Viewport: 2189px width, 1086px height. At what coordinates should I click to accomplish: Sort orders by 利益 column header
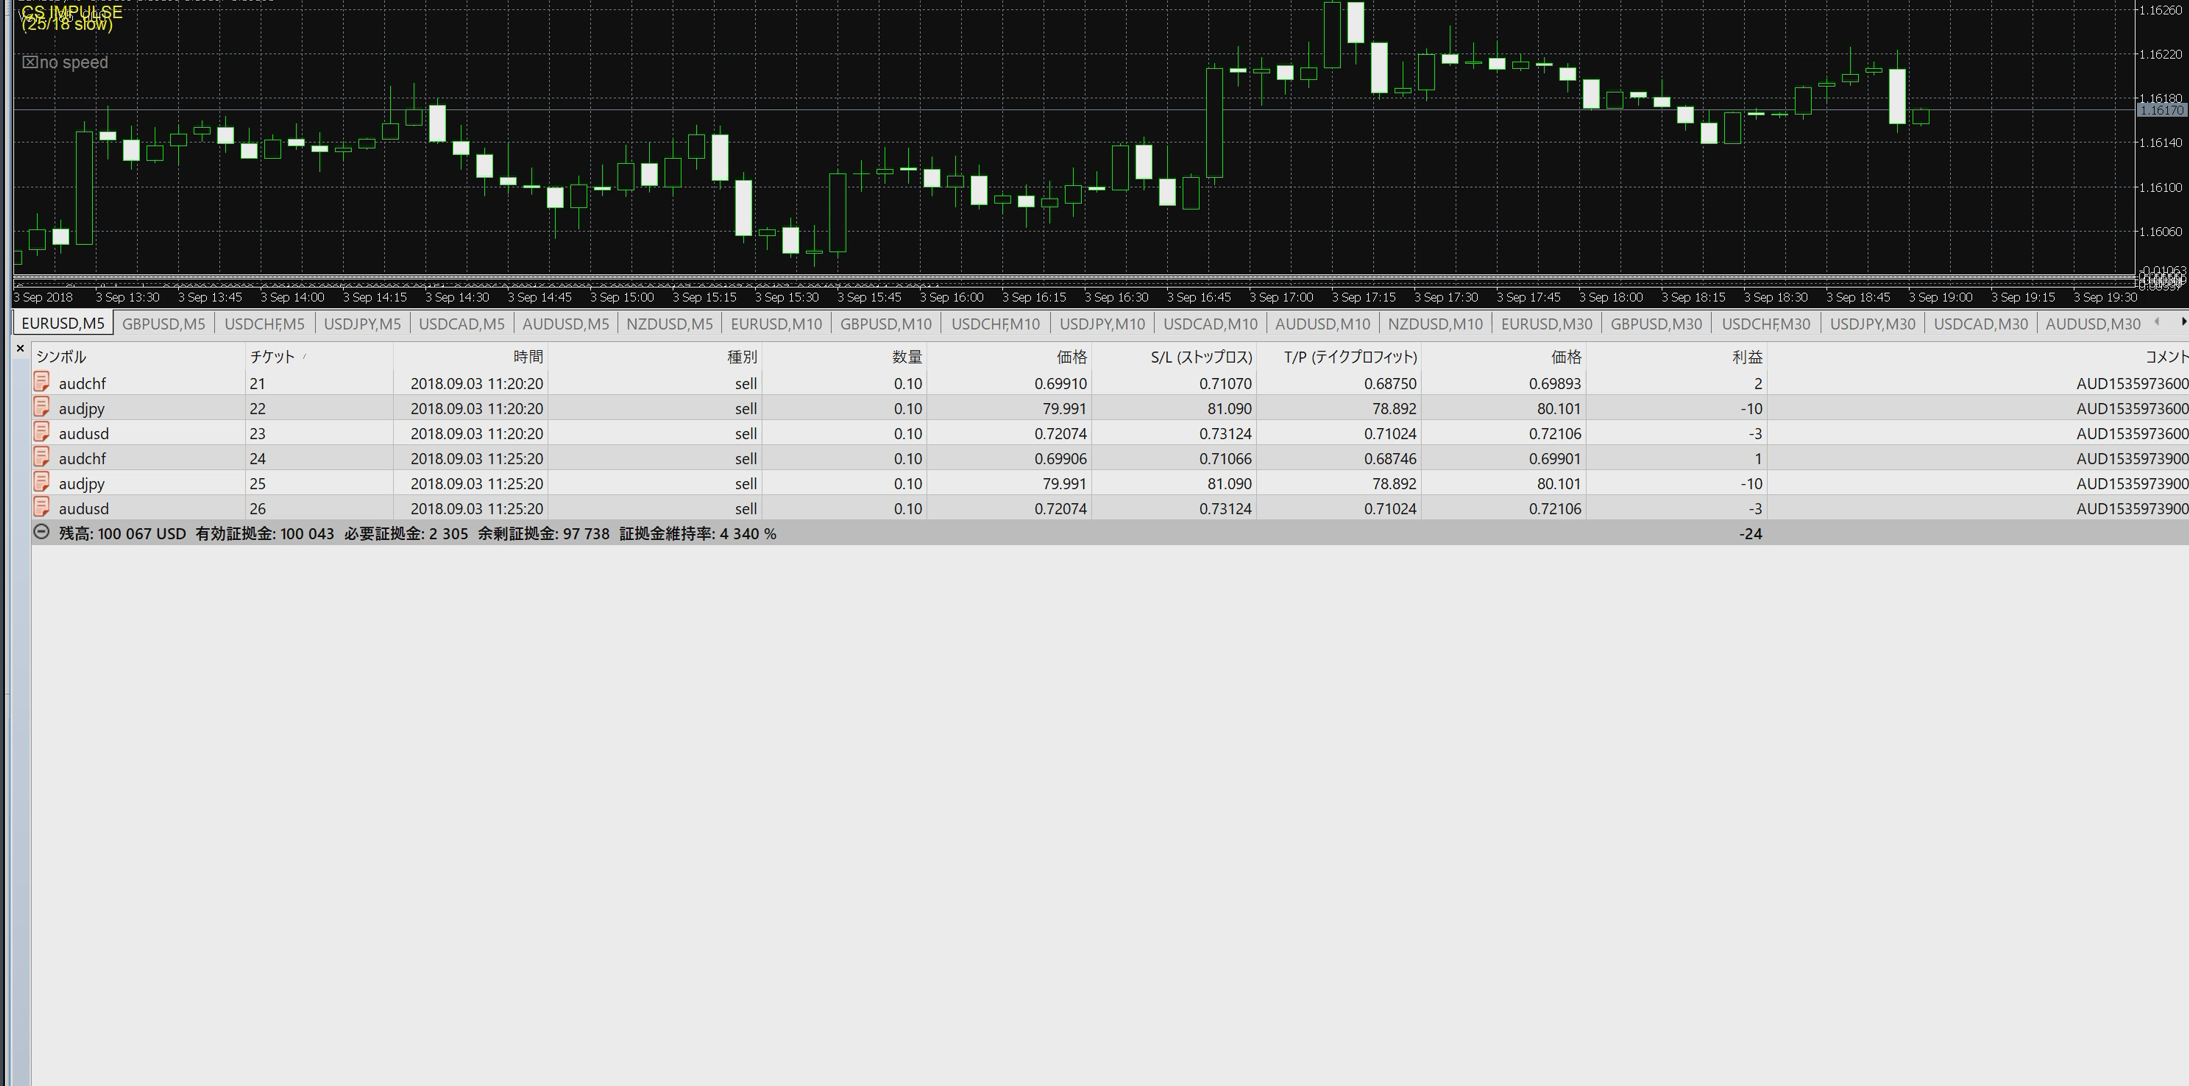click(1746, 357)
